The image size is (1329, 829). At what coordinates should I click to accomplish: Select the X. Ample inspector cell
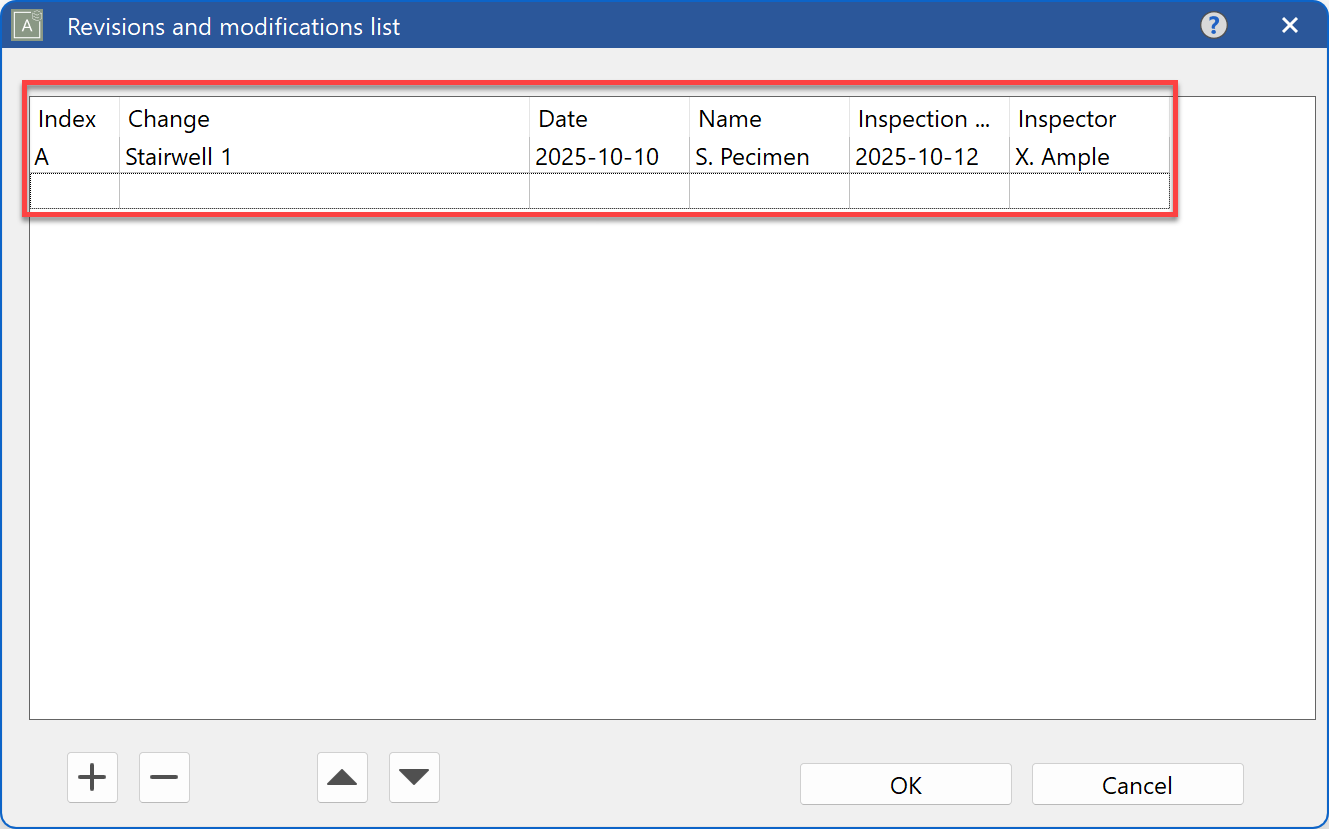[1088, 157]
